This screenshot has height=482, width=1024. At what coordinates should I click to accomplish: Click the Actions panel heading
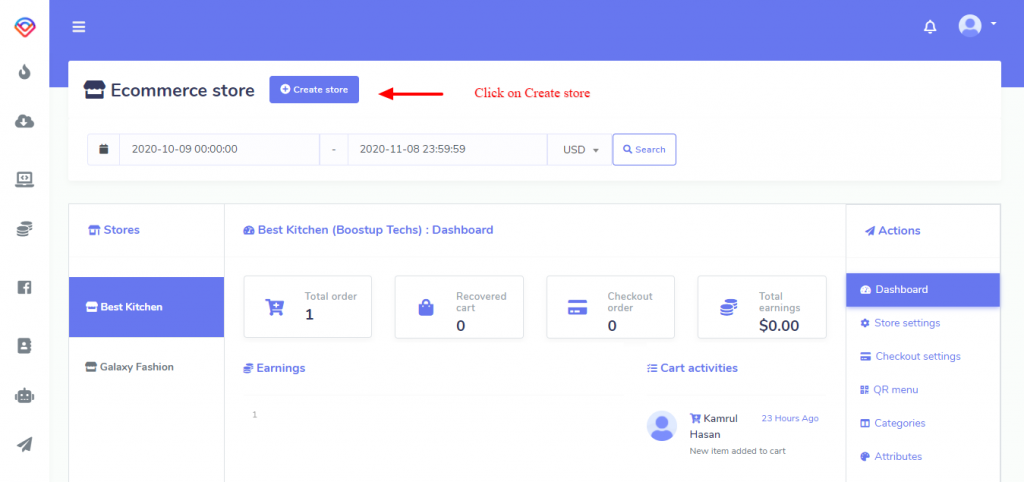pos(893,231)
